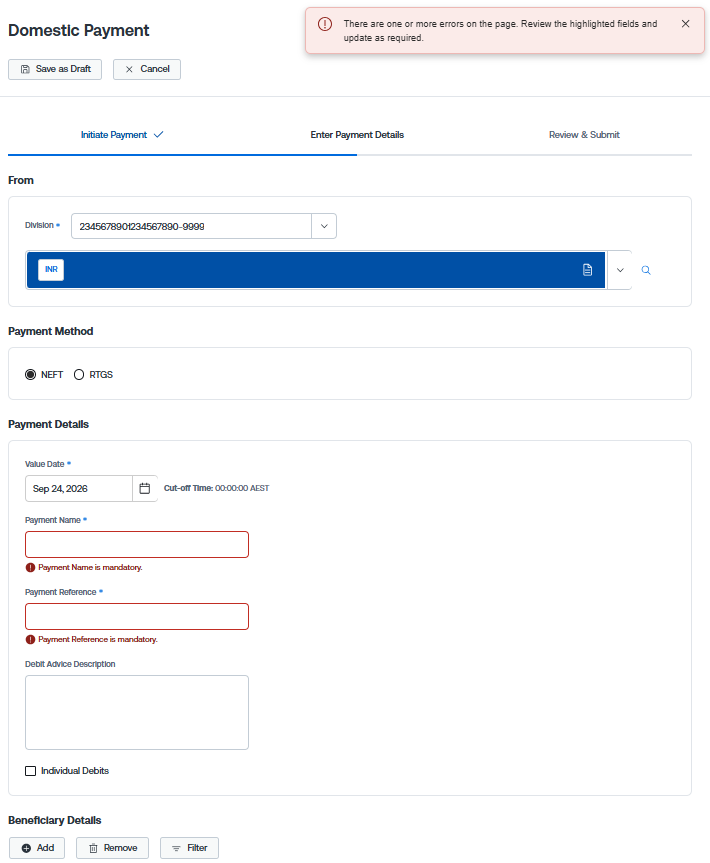
Task: Select the RTGS payment method
Action: (x=79, y=375)
